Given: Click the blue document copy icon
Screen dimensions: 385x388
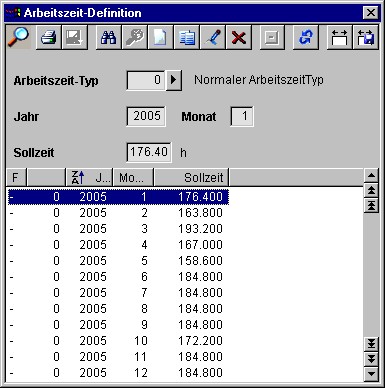Looking at the screenshot, I should pos(187,37).
